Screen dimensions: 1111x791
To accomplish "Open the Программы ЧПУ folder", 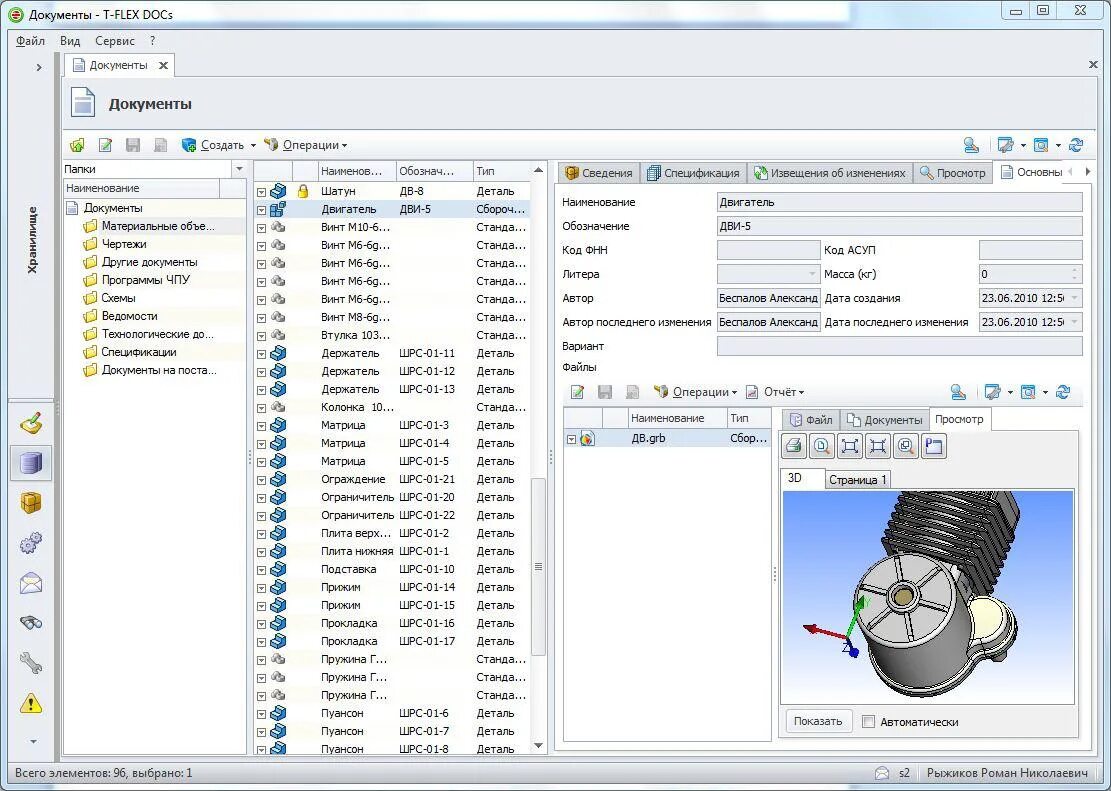I will click(145, 280).
